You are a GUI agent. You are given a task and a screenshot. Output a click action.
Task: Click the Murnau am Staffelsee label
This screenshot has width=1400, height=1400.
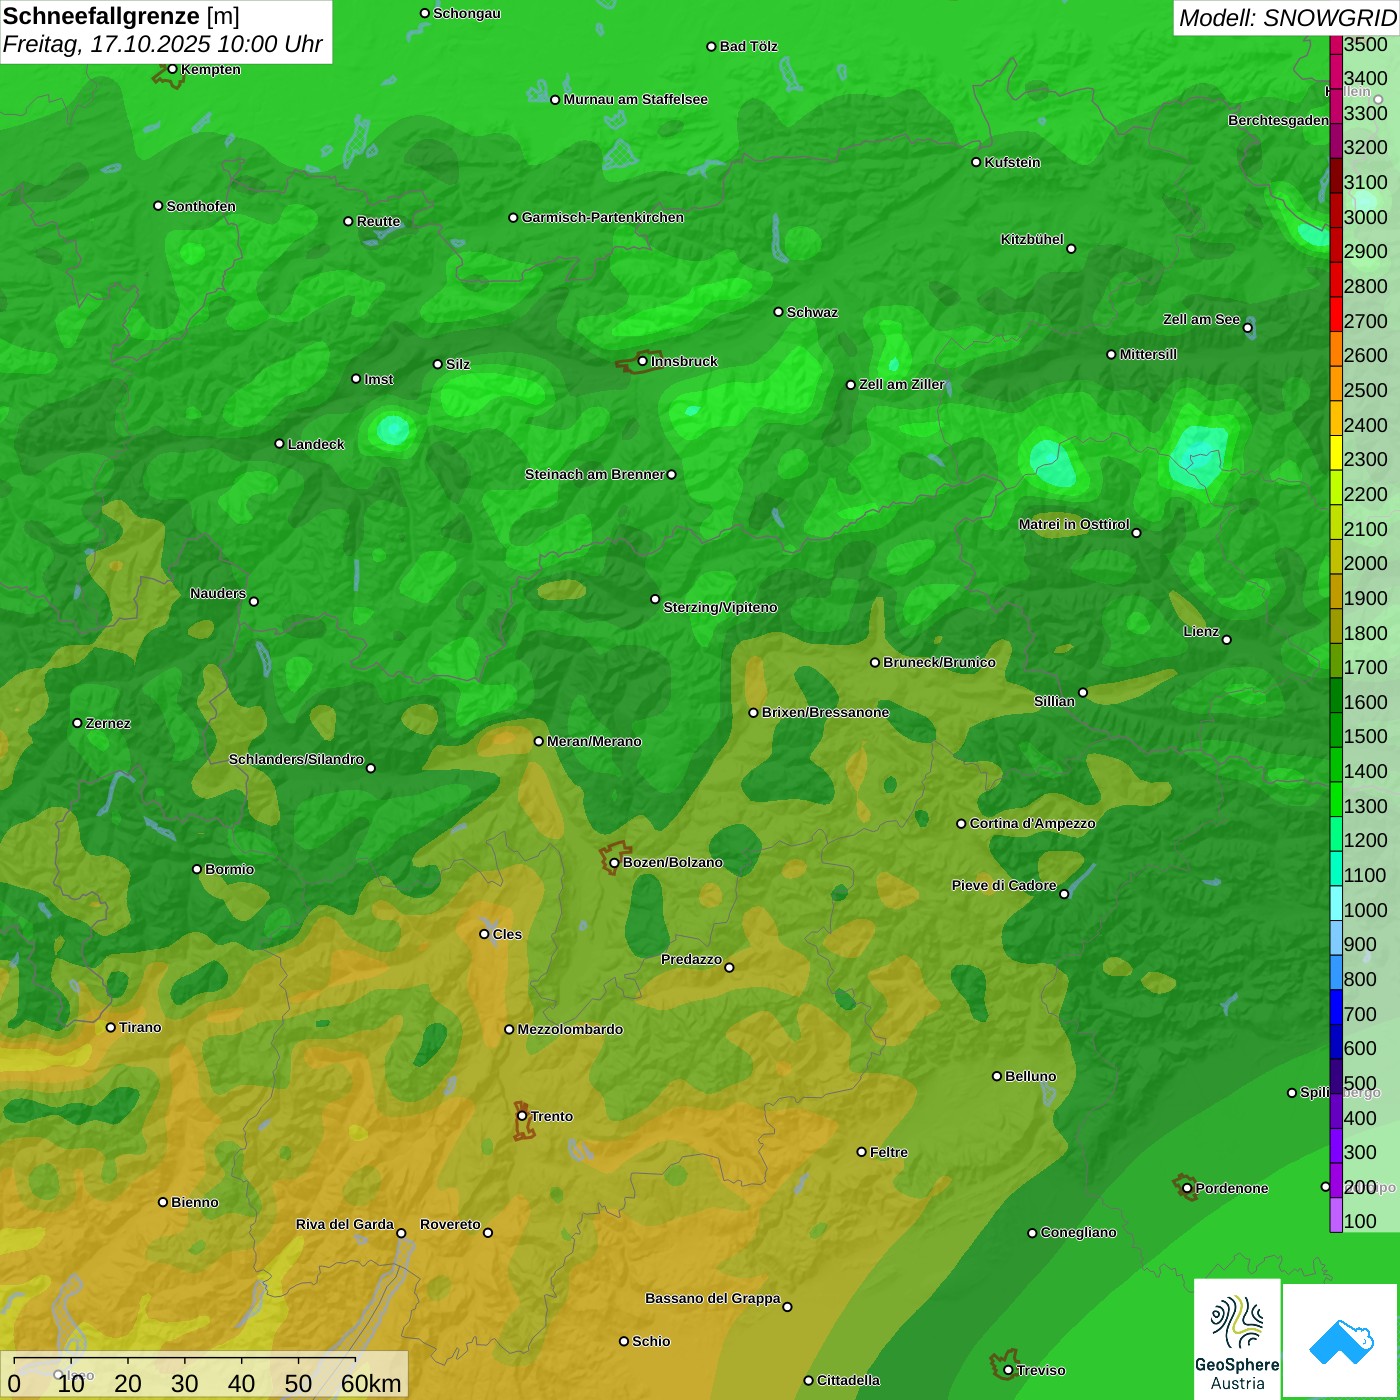(x=635, y=99)
